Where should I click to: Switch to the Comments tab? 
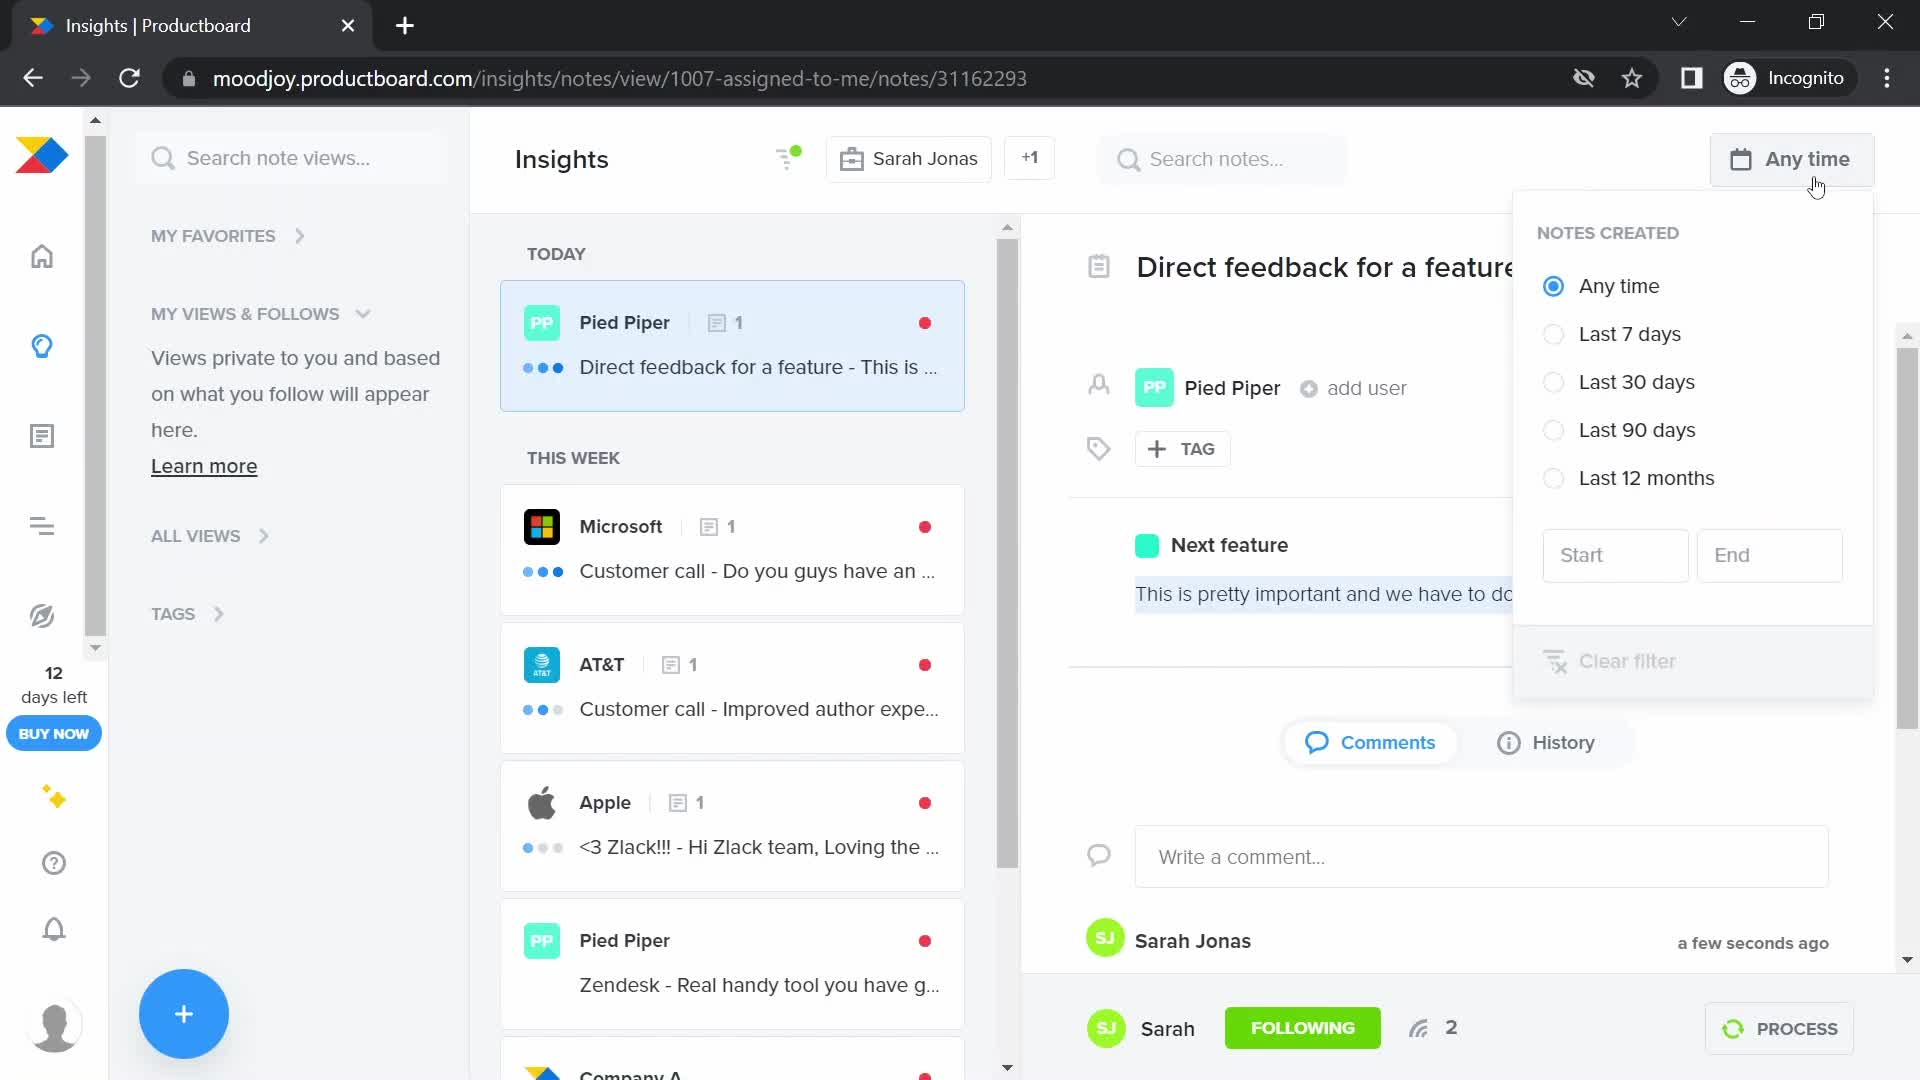(1370, 743)
